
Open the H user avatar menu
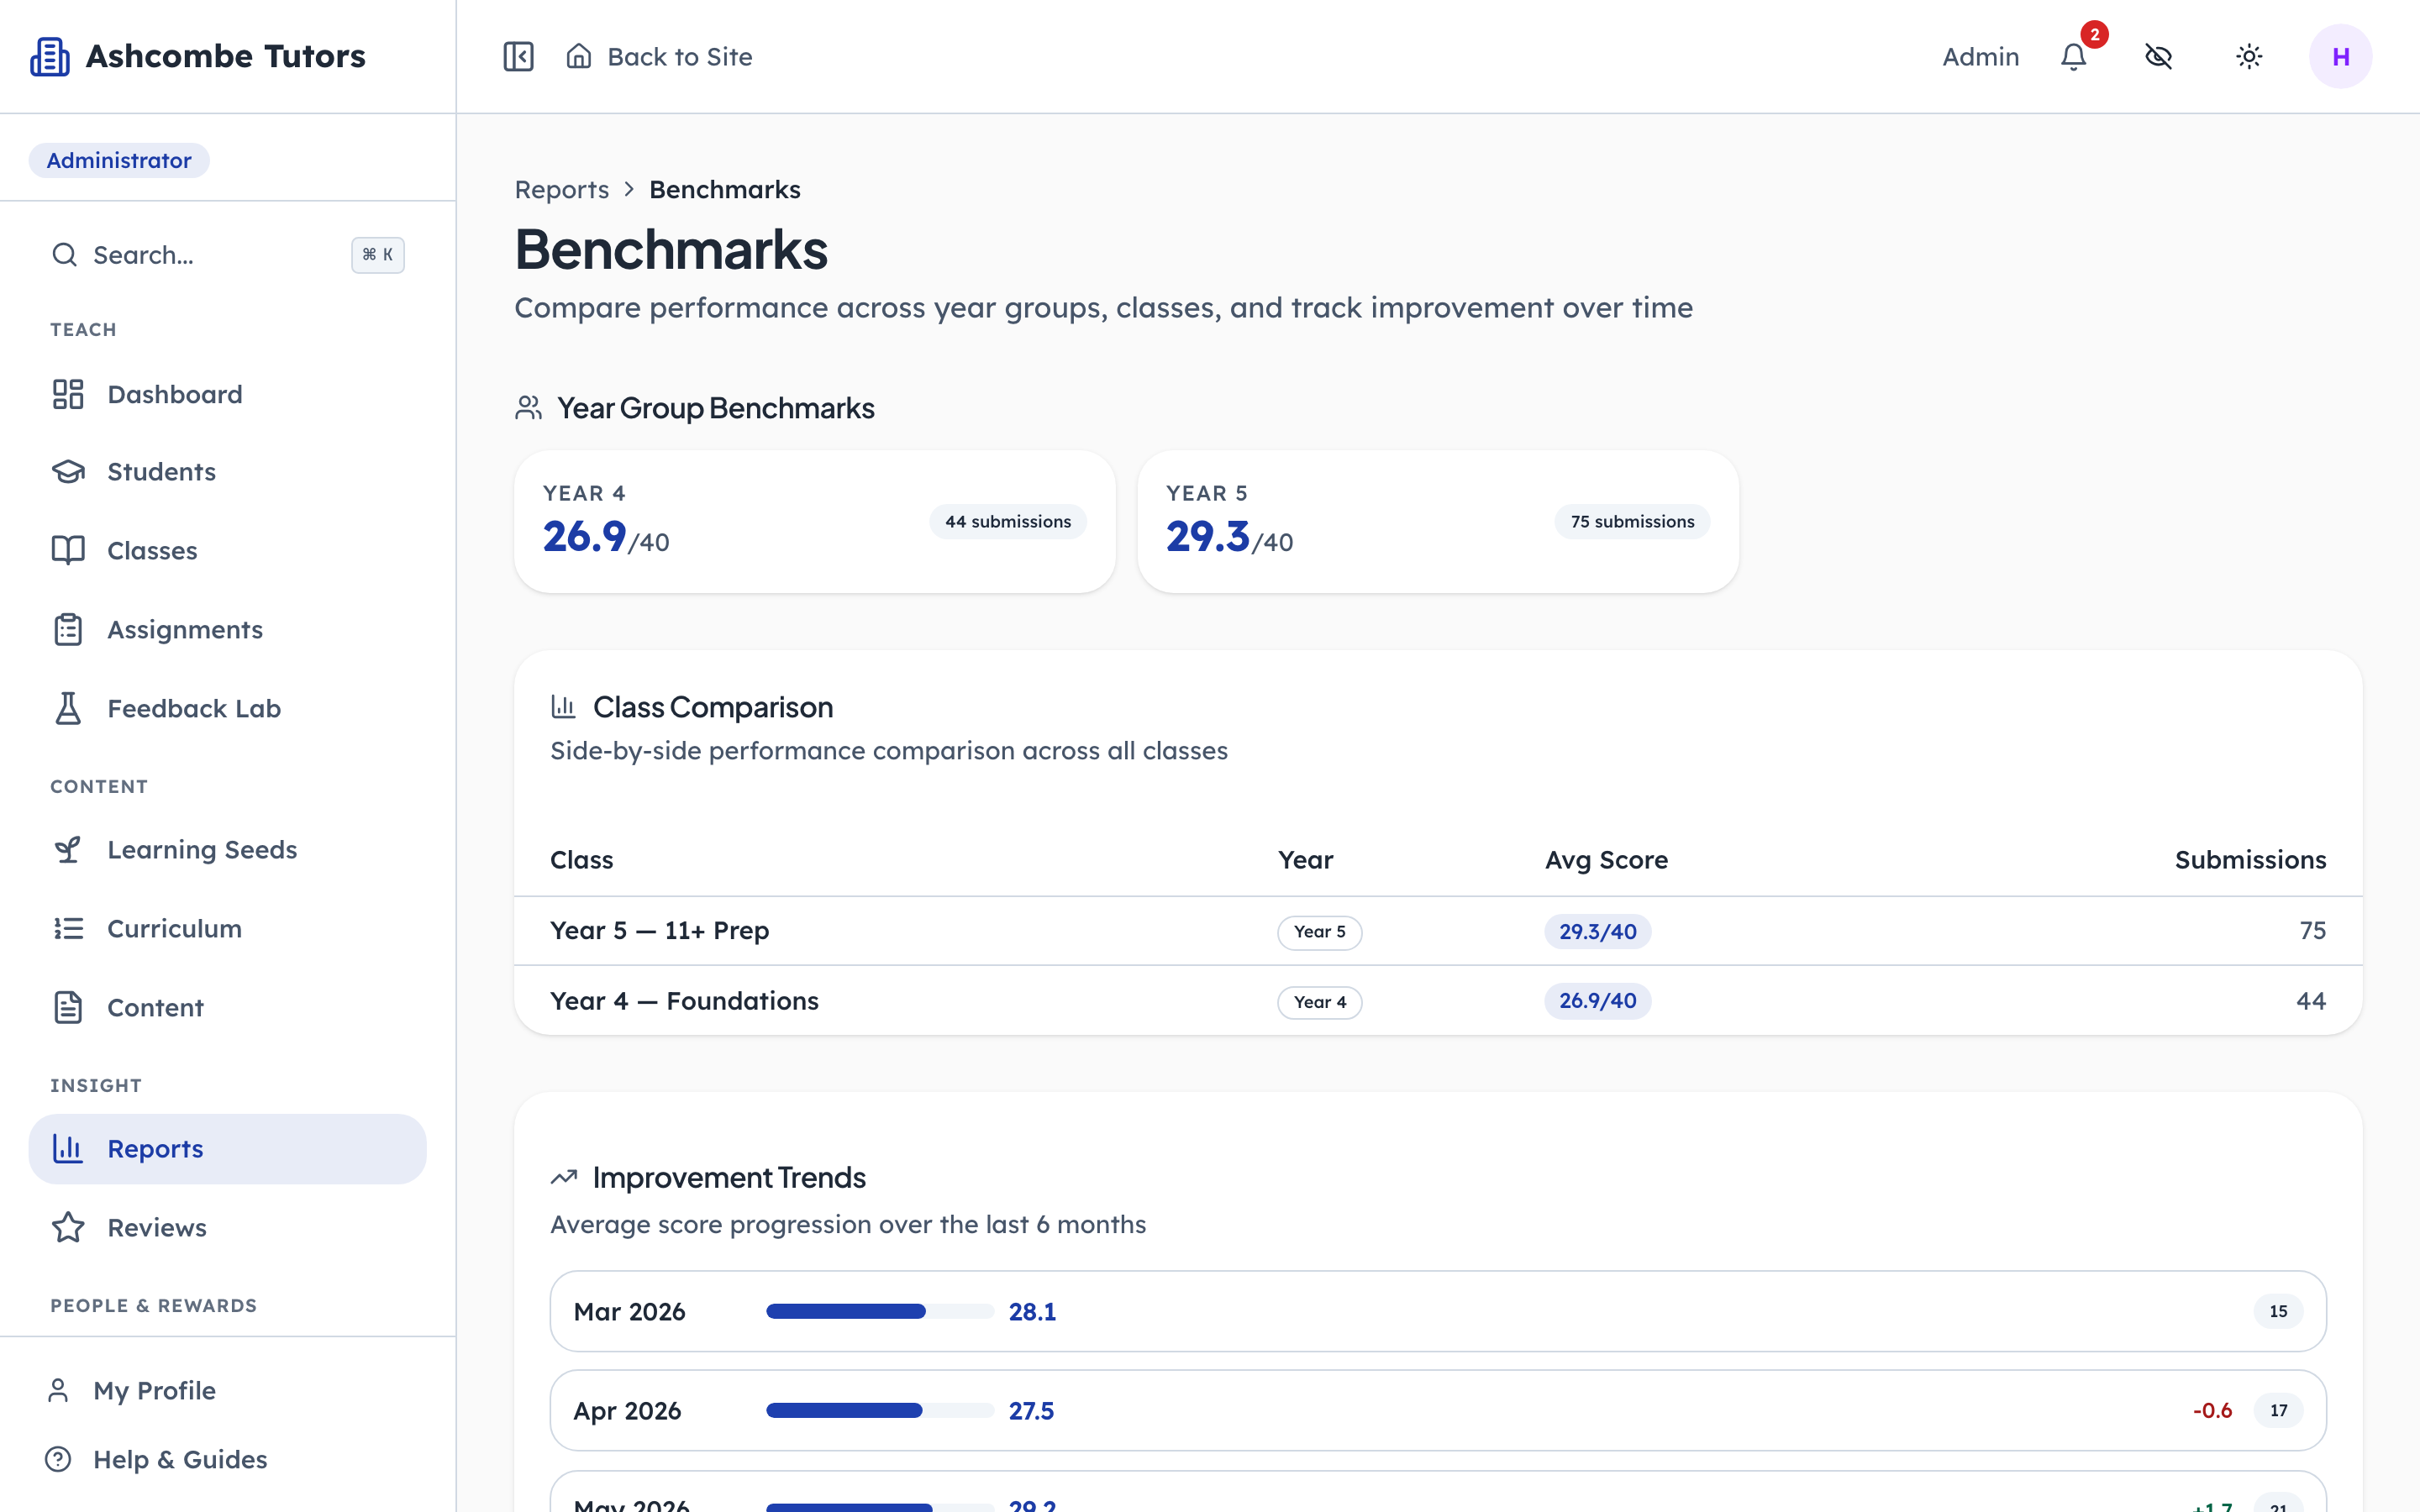tap(2340, 57)
